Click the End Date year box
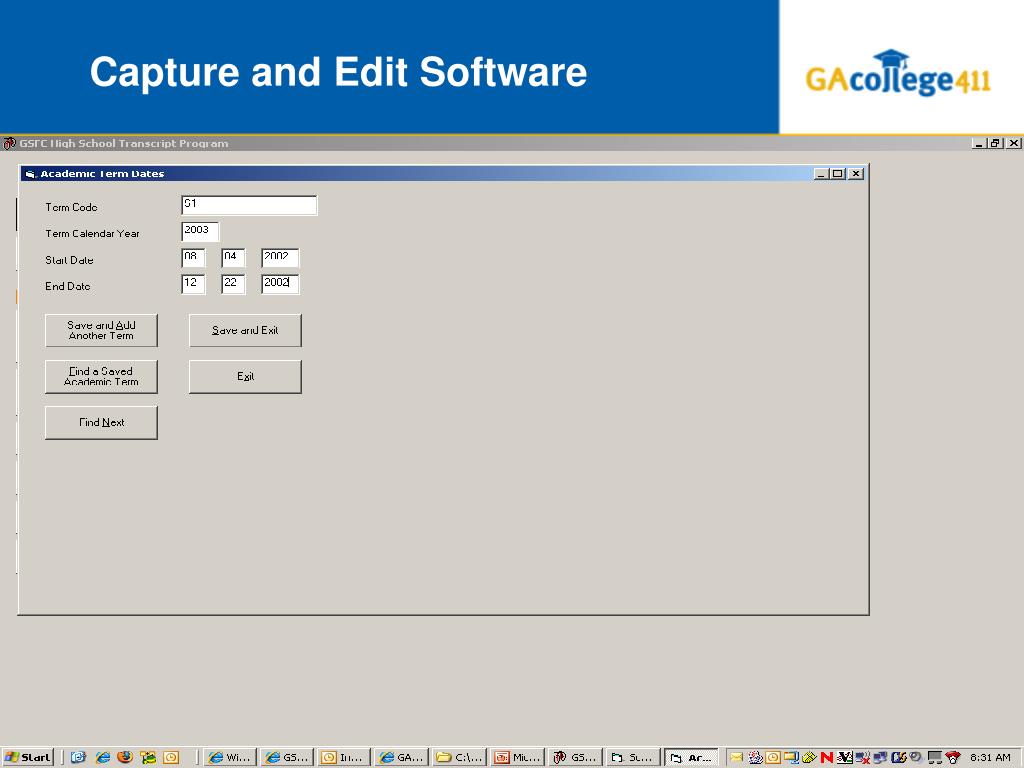 pos(280,283)
